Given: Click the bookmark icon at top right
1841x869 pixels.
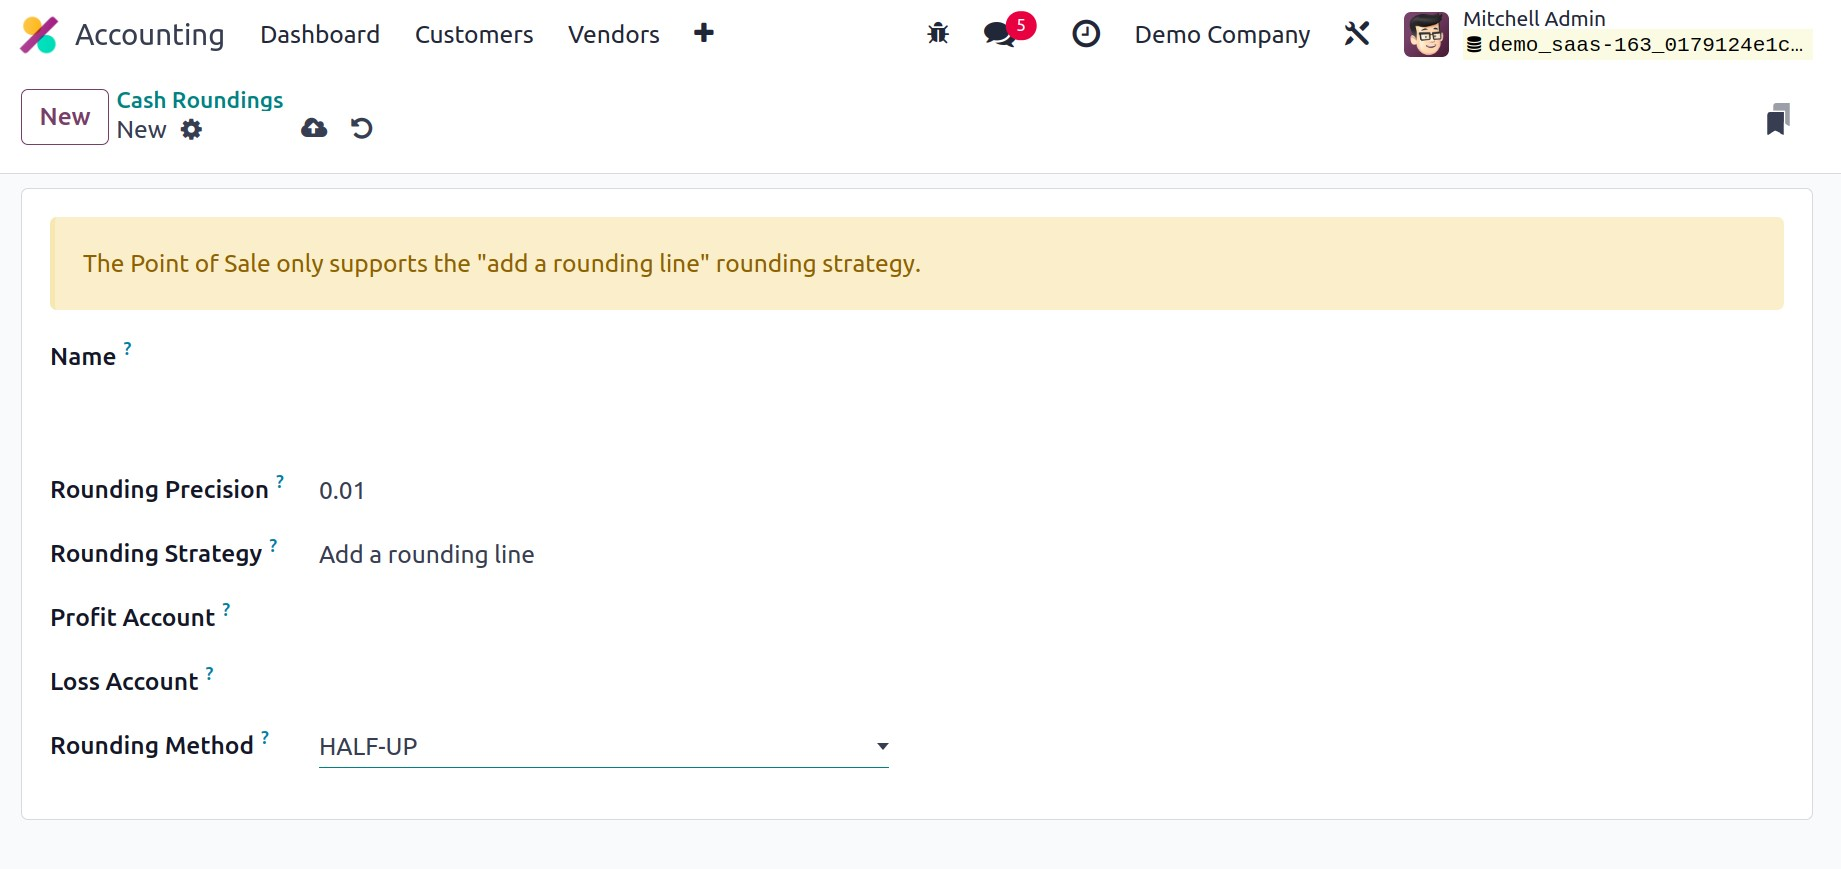Looking at the screenshot, I should tap(1777, 119).
